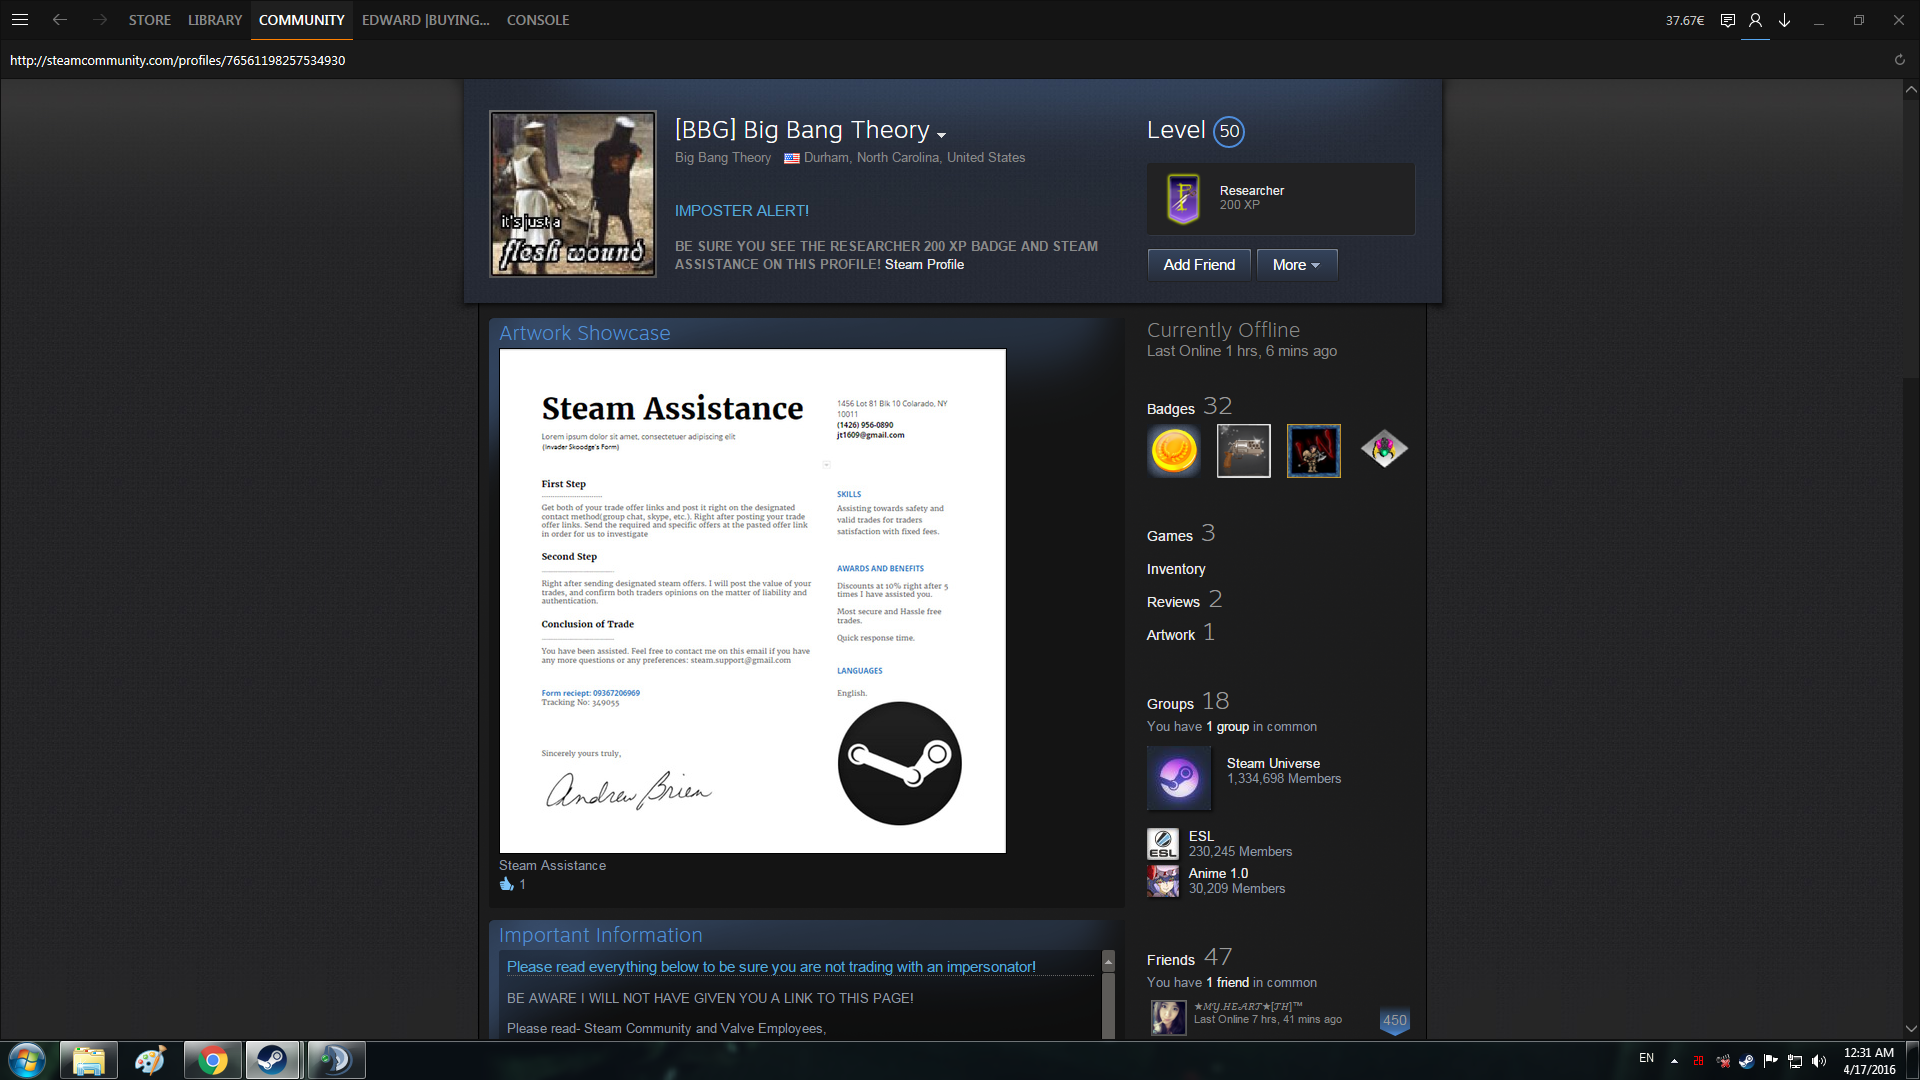Open the Researcher badge icon
The height and width of the screenshot is (1080, 1920).
pos(1183,198)
